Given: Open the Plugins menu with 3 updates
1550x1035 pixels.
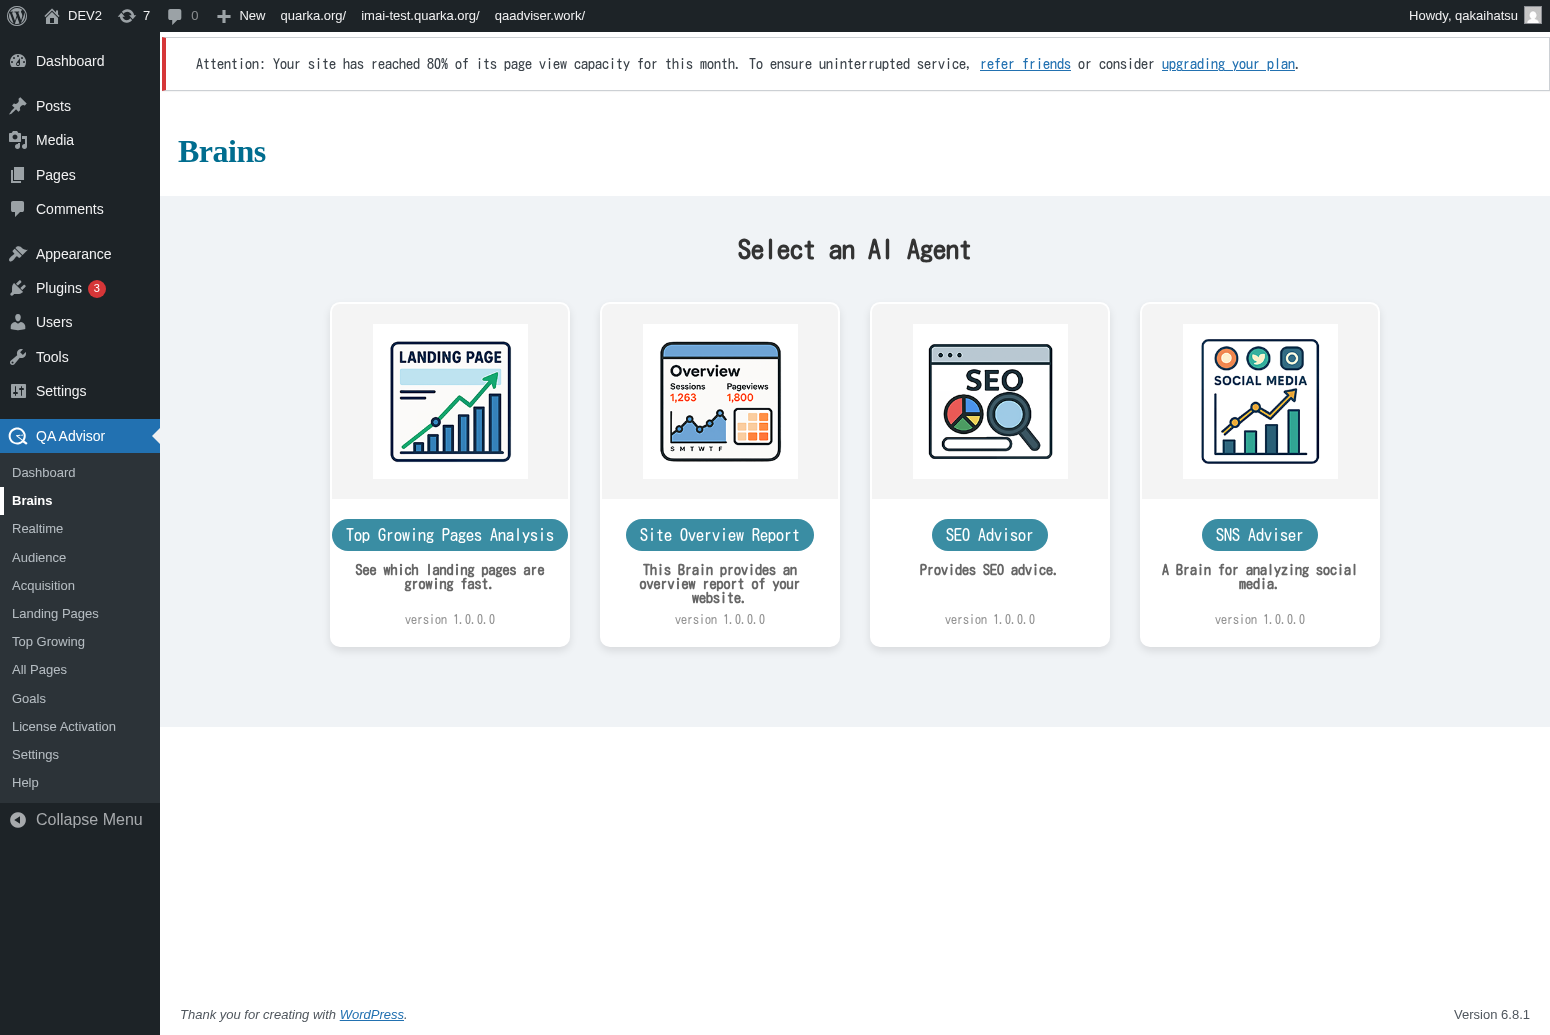Looking at the screenshot, I should coord(59,288).
